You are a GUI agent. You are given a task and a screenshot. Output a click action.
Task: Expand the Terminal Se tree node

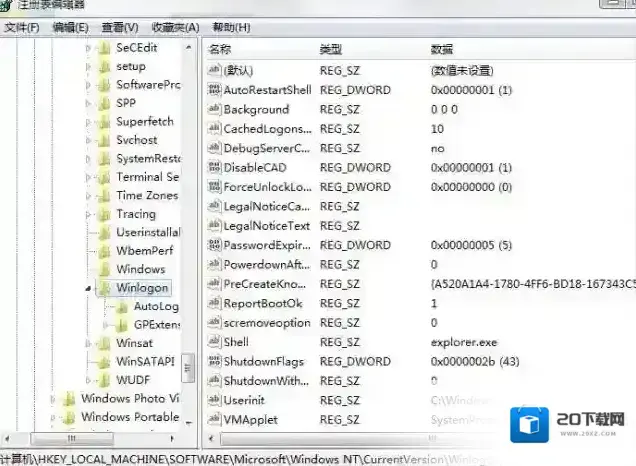pos(88,177)
